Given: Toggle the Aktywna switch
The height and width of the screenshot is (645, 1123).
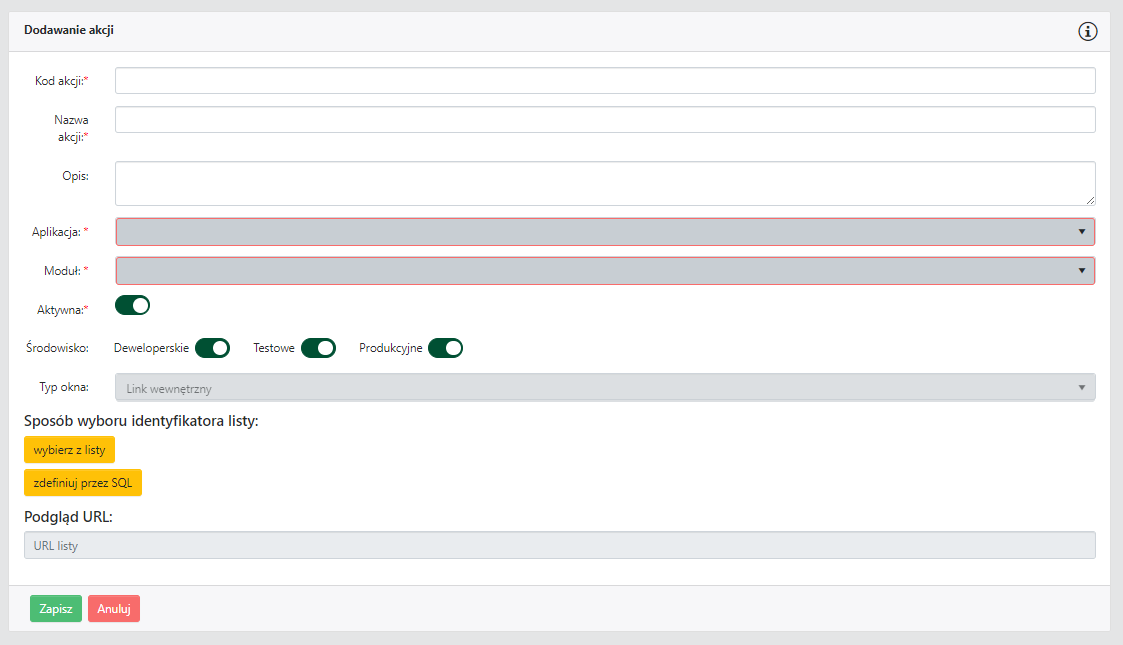Looking at the screenshot, I should click(133, 305).
